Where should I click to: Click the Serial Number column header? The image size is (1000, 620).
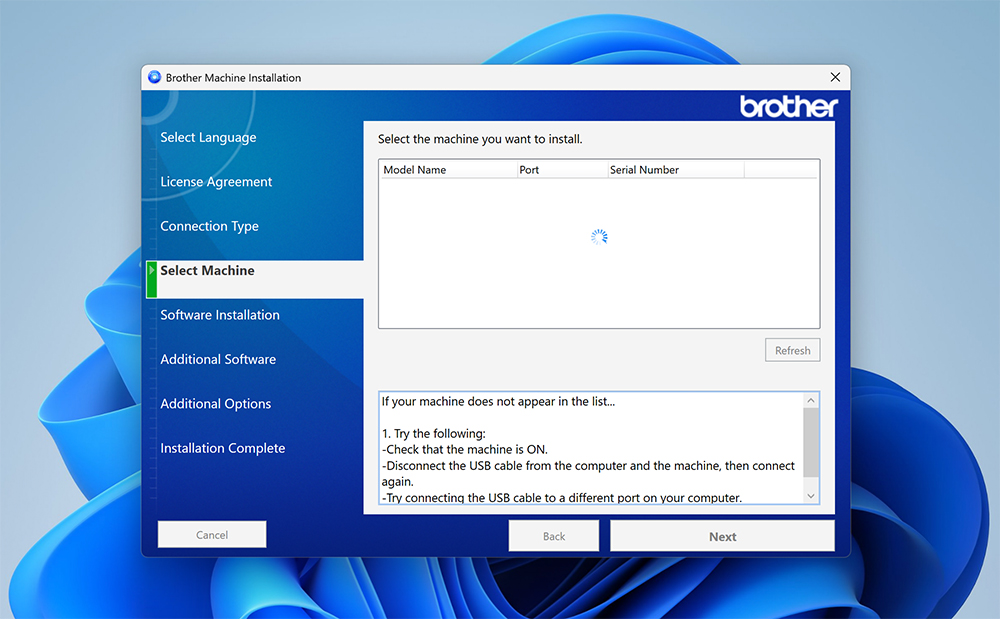click(675, 170)
